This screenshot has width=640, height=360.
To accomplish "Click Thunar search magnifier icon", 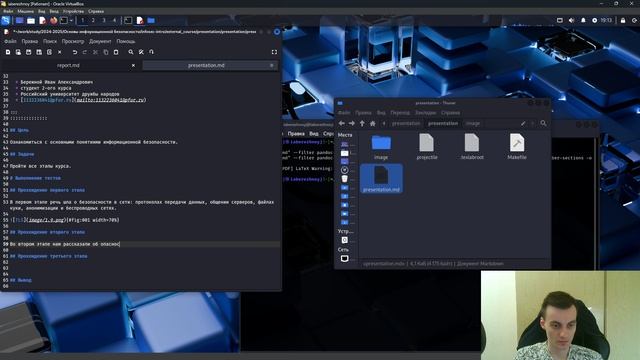I will [x=543, y=123].
